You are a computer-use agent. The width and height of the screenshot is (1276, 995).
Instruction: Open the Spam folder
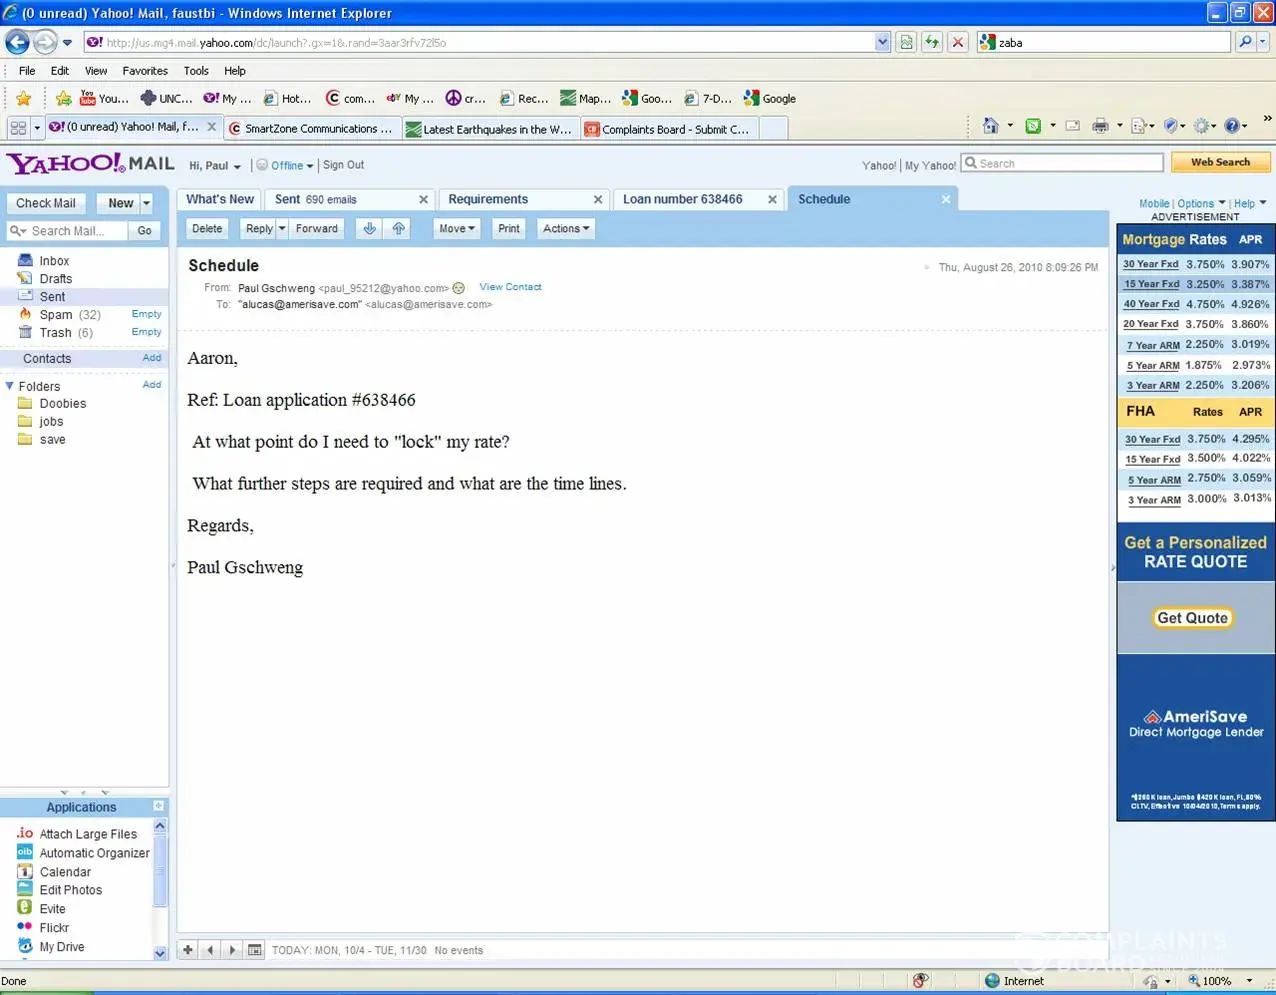click(x=56, y=315)
